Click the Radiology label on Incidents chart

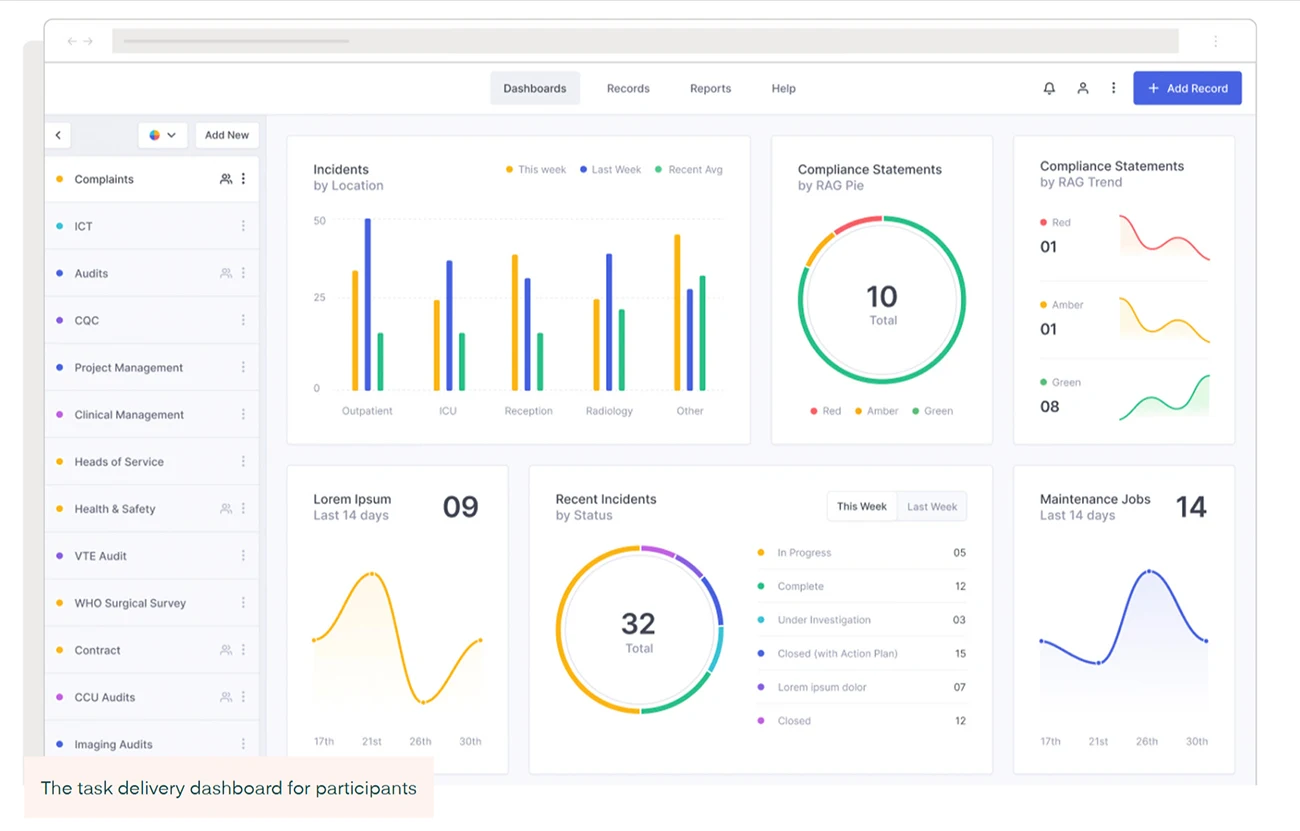[609, 411]
